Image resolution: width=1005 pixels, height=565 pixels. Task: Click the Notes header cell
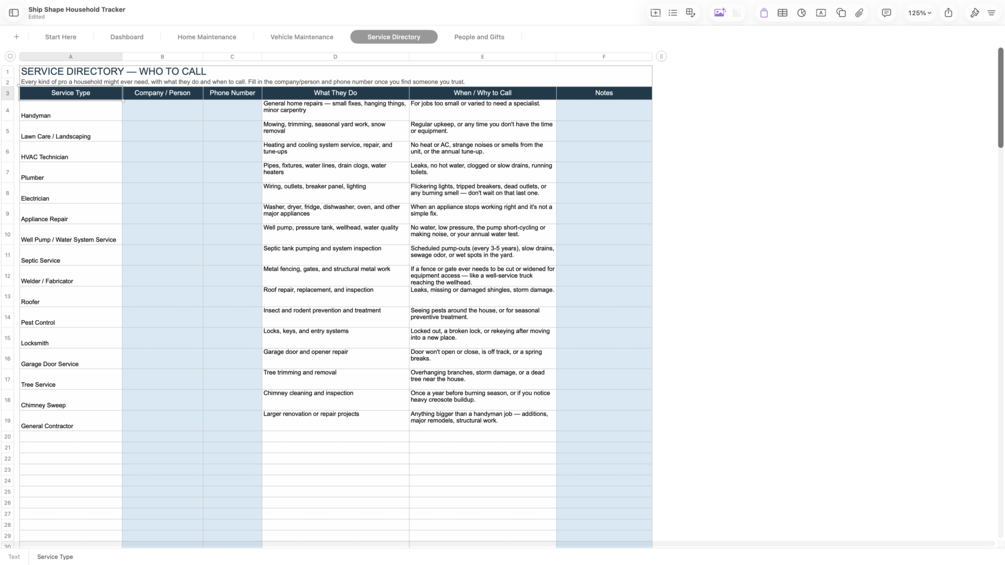click(x=604, y=94)
